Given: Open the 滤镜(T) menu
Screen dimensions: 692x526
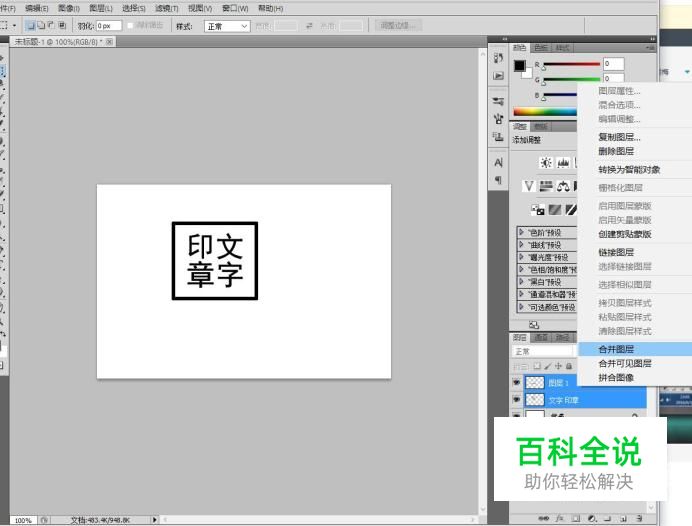Looking at the screenshot, I should pos(166,8).
